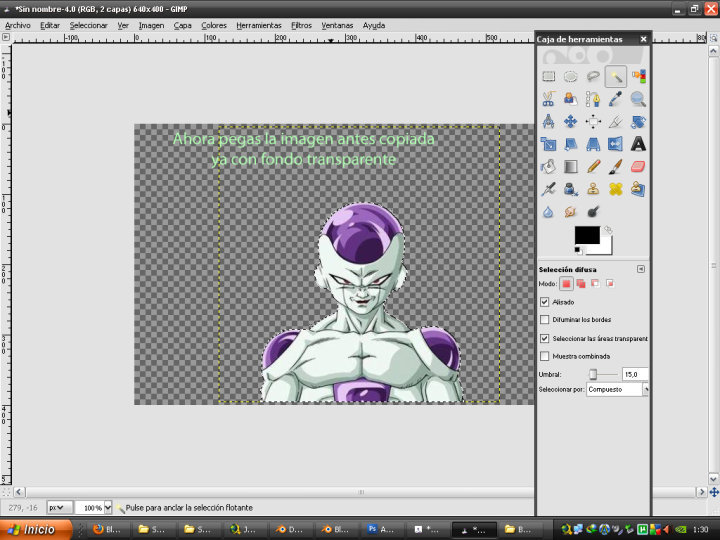Viewport: 720px width, 540px height.
Task: Toggle Seleccionar las áreas transparentes checkbox
Action: click(545, 338)
